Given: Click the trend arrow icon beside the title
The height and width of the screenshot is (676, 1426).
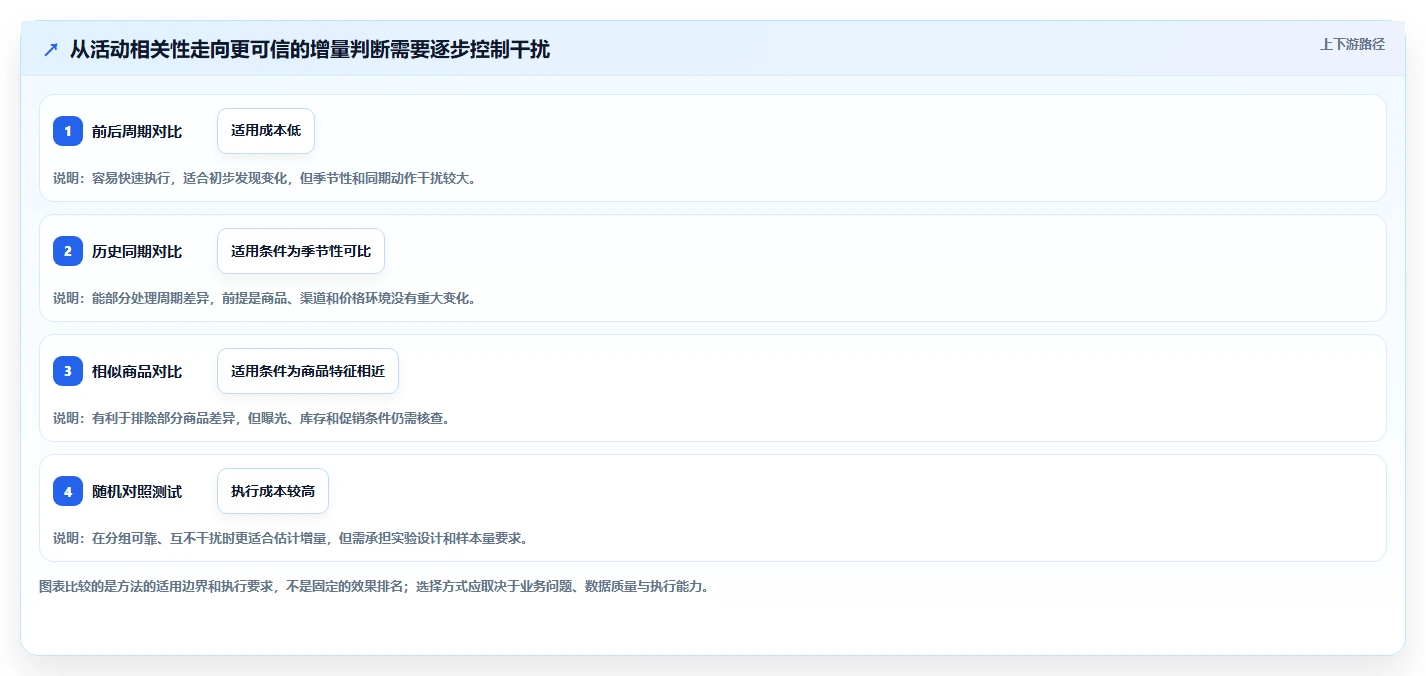Looking at the screenshot, I should point(51,50).
